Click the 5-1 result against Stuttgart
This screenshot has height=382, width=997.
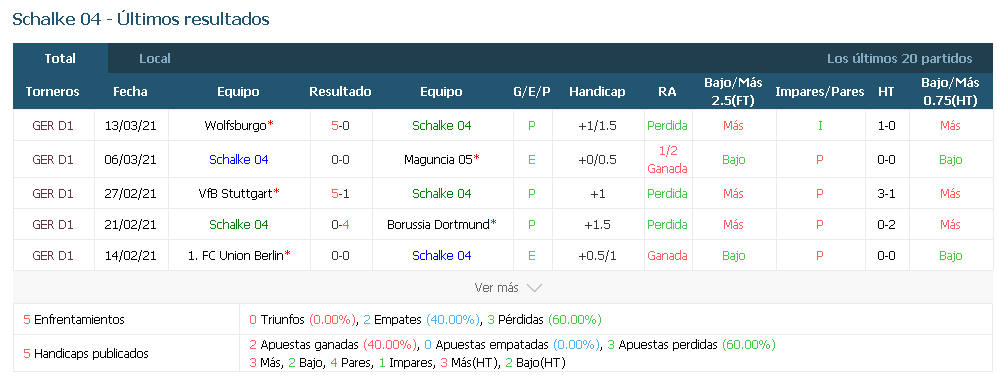pos(340,193)
